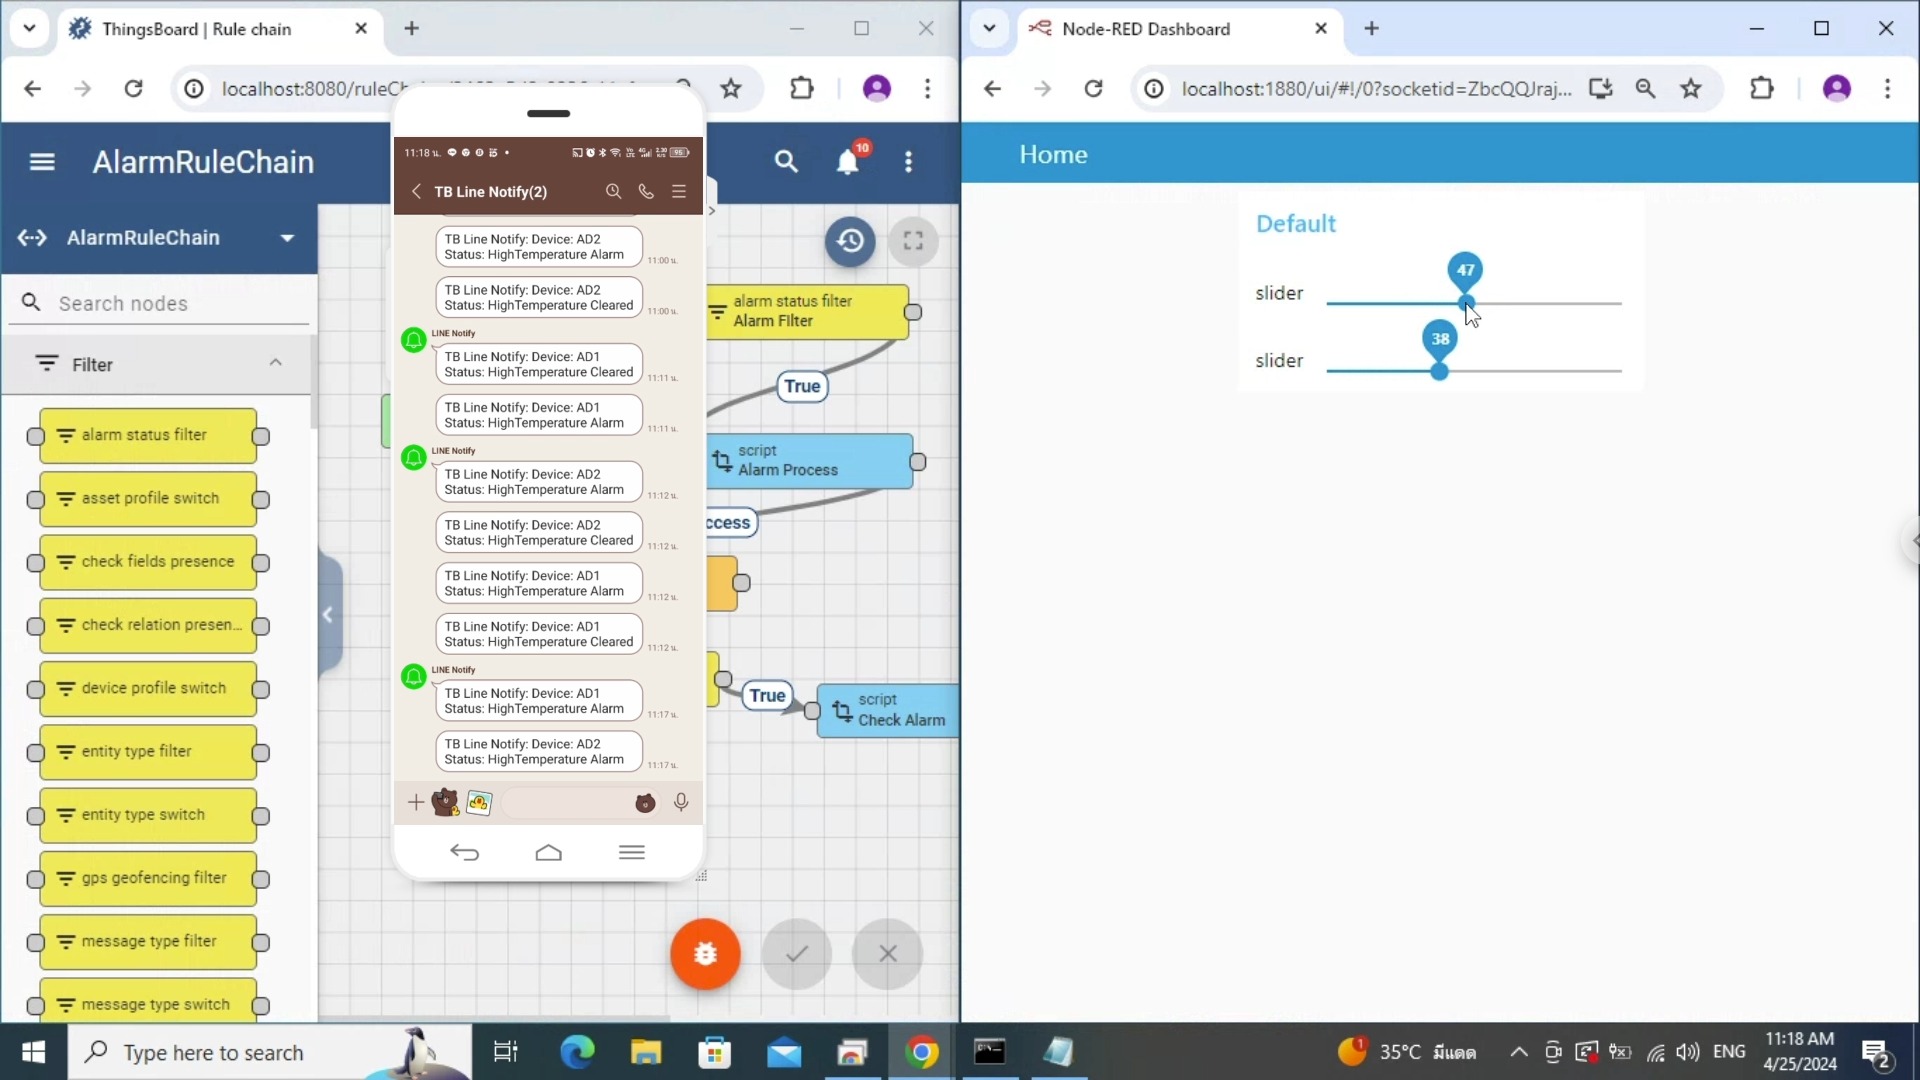1920x1080 pixels.
Task: Click the Node-RED address bar URL
Action: click(x=1376, y=89)
